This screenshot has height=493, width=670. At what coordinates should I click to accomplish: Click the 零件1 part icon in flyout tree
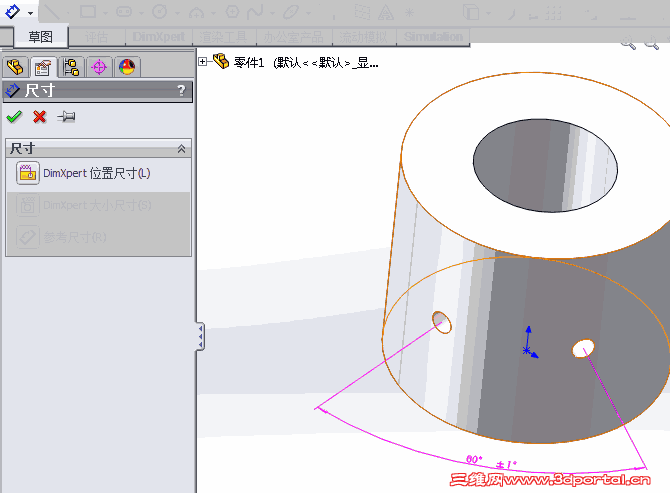coord(221,62)
